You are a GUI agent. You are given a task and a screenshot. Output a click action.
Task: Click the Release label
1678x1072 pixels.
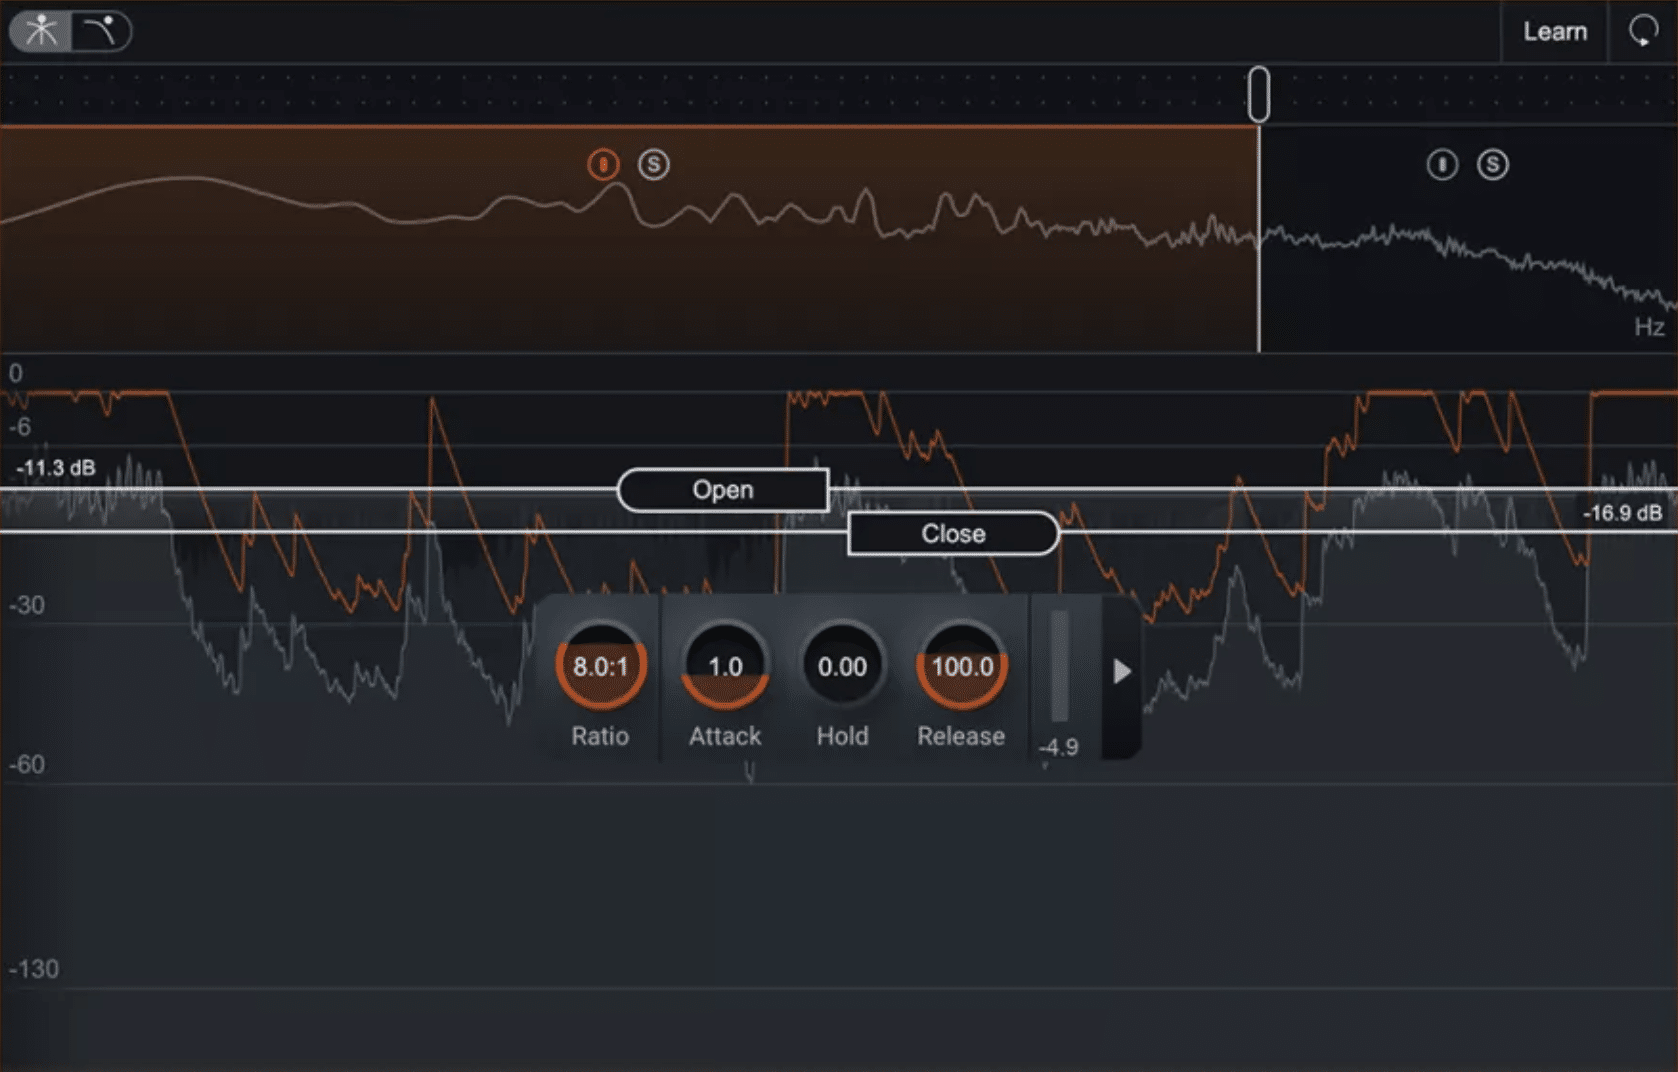click(x=961, y=736)
